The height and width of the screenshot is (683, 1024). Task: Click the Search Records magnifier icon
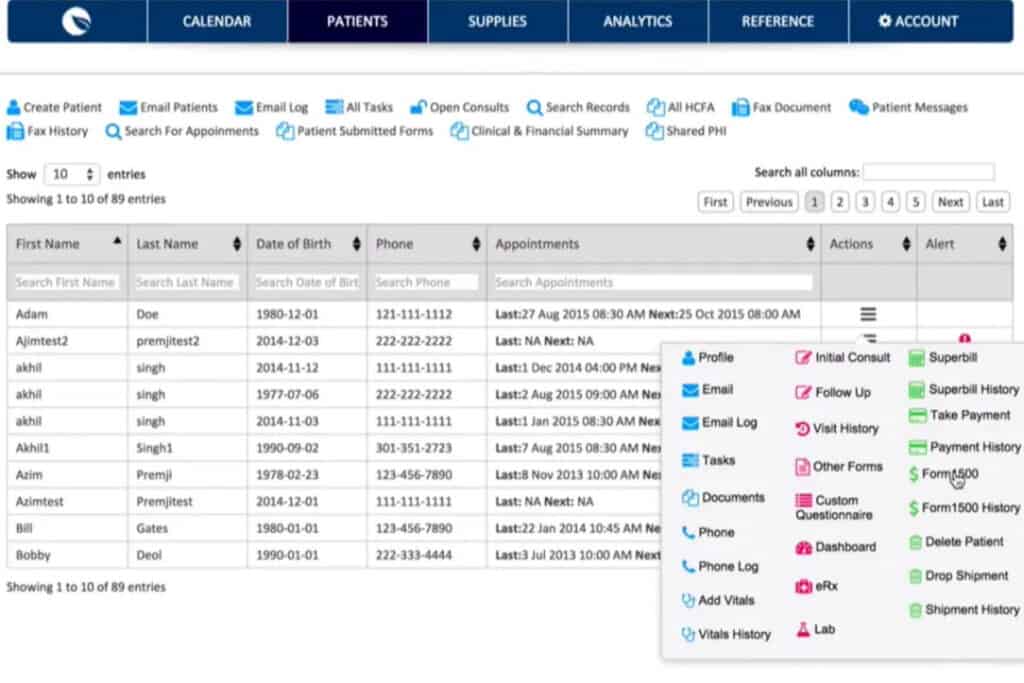[x=535, y=107]
